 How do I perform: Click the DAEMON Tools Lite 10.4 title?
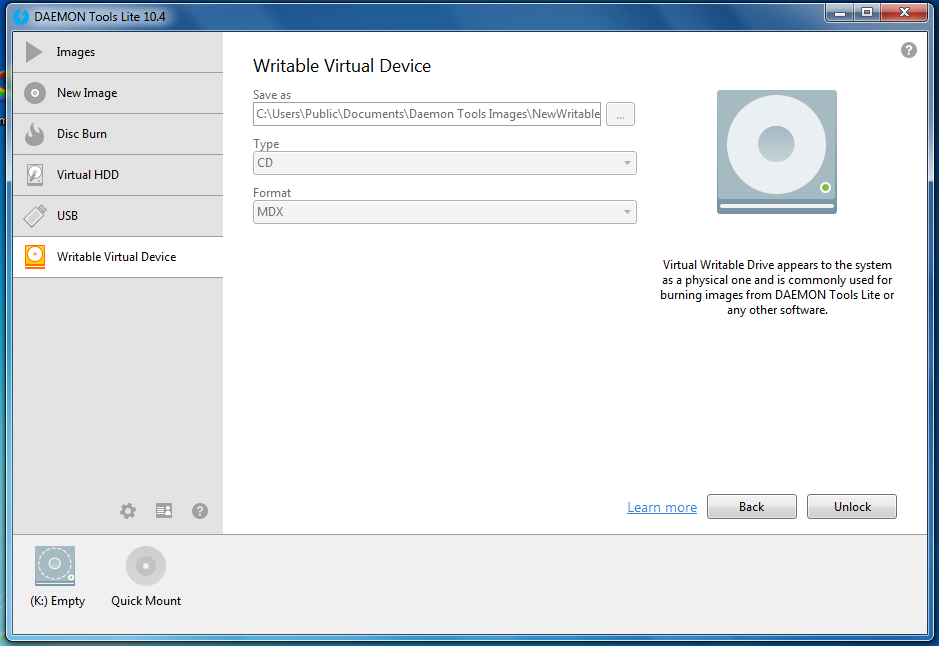(x=99, y=17)
